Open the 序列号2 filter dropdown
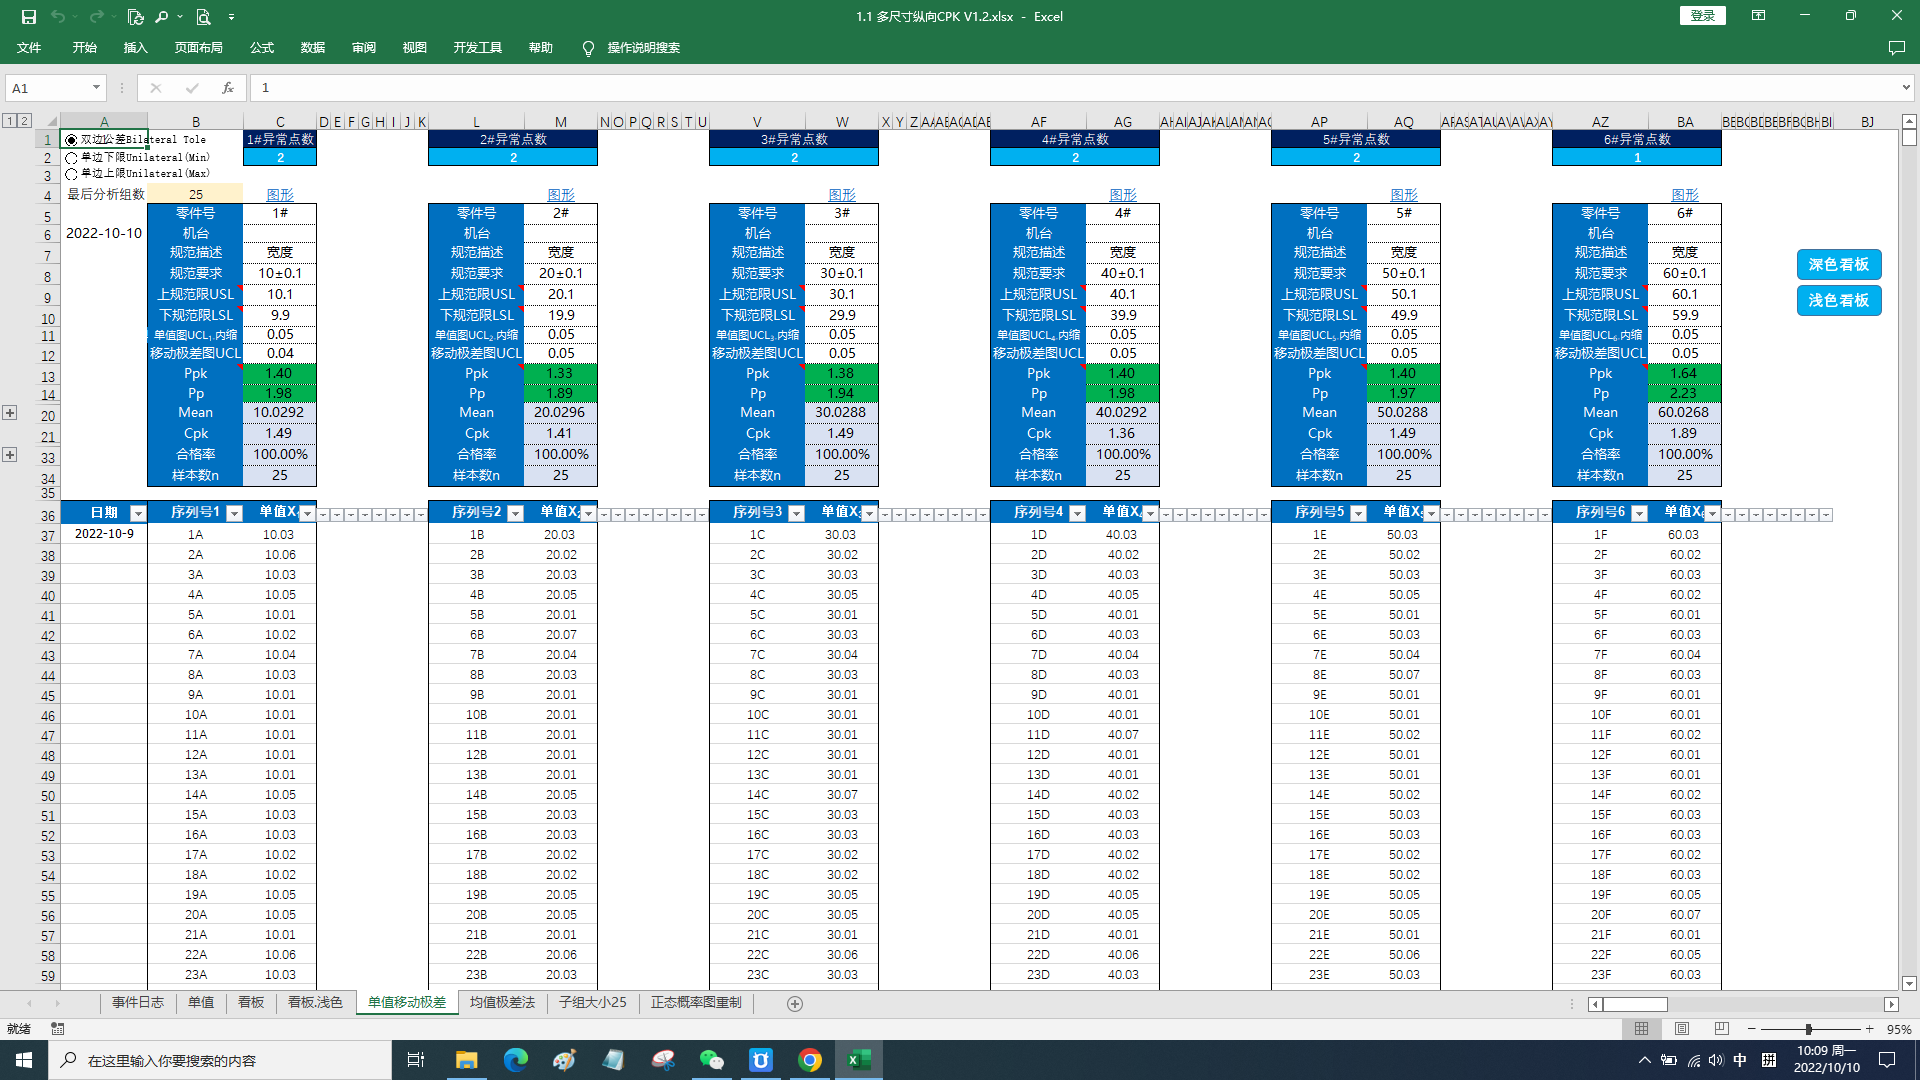This screenshot has width=1920, height=1080. 515,513
